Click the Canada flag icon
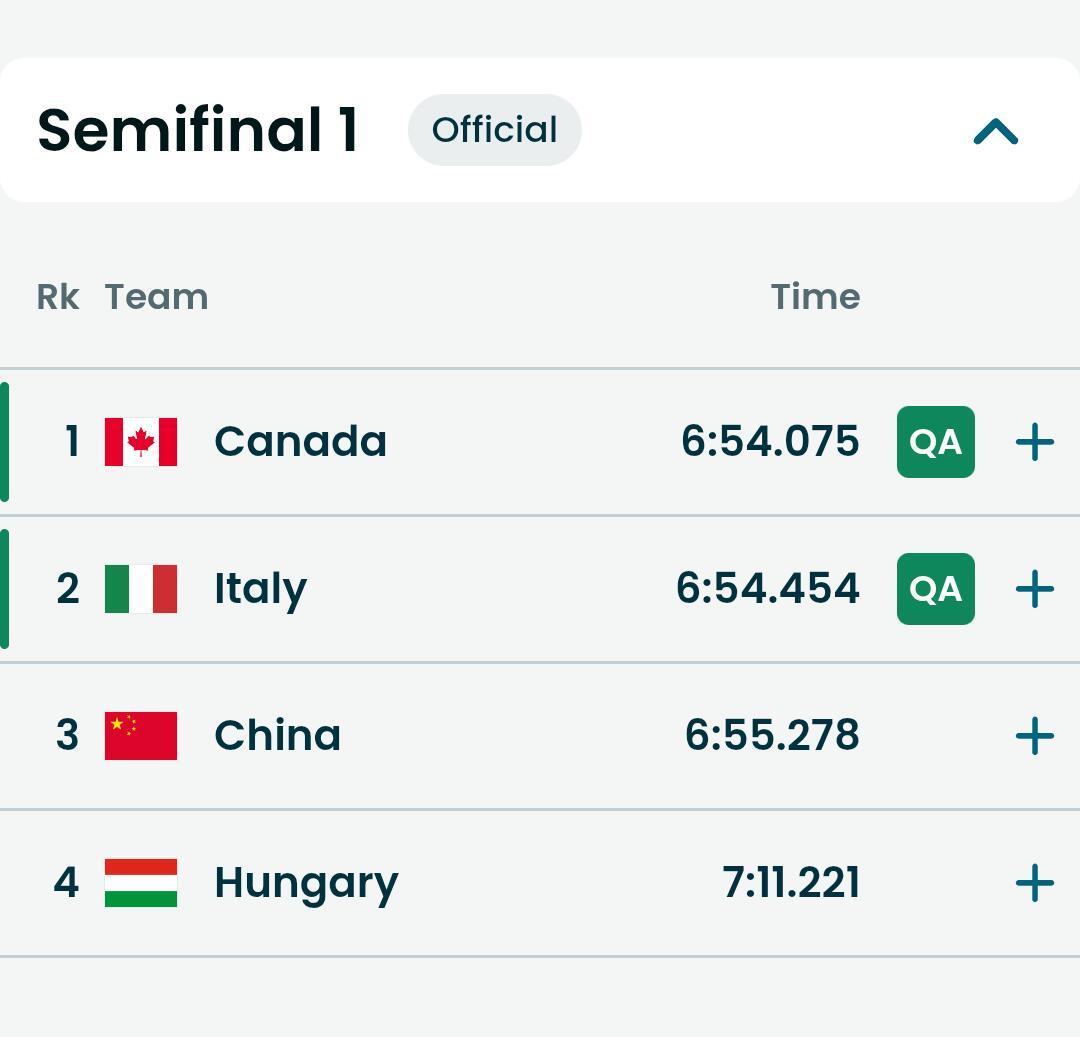This screenshot has width=1080, height=1037. pyautogui.click(x=141, y=442)
